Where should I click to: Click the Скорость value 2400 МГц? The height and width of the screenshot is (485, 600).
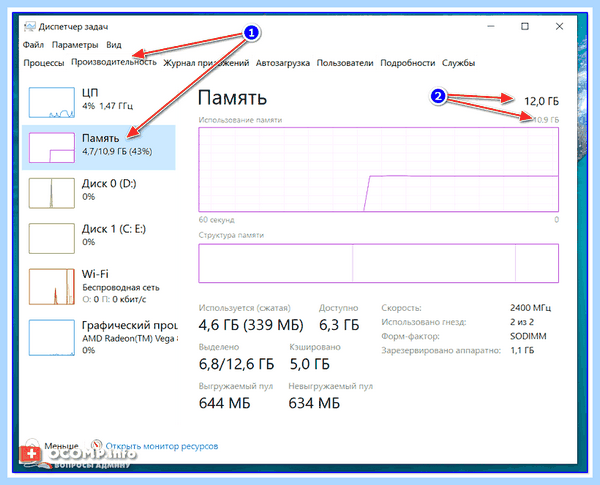530,308
